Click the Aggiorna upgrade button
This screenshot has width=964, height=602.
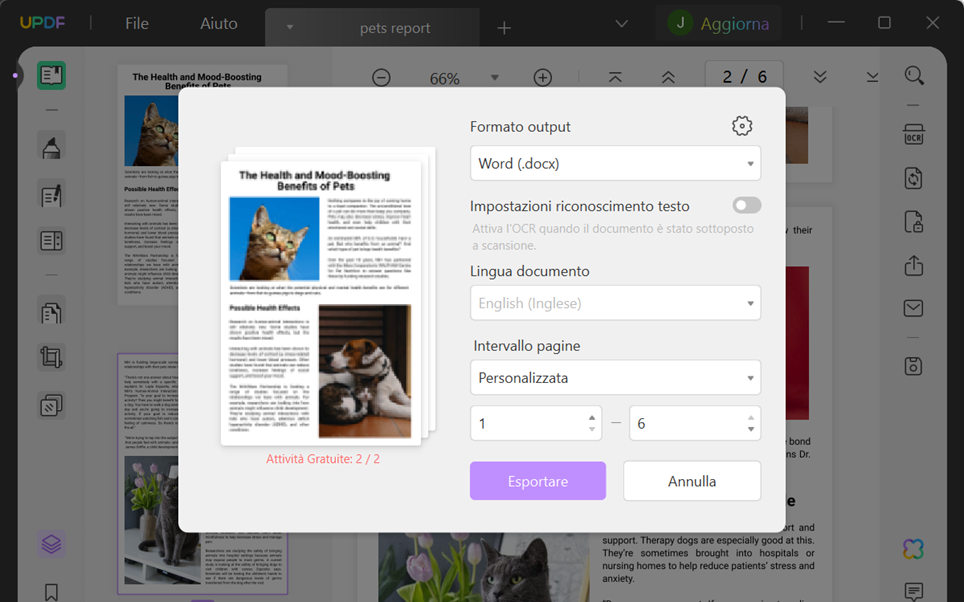click(x=735, y=24)
